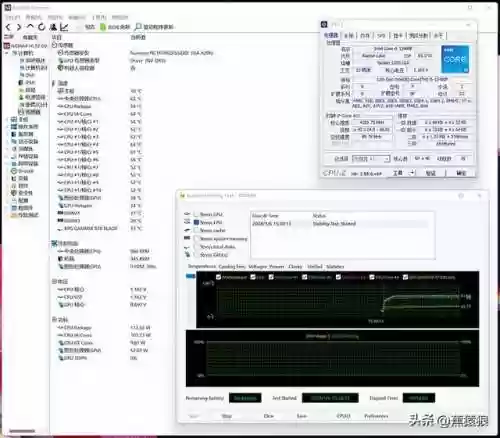Viewport: 500px width, 438px height.
Task: Click the blue graph selector beside temperature chart
Action: pyautogui.click(x=190, y=276)
